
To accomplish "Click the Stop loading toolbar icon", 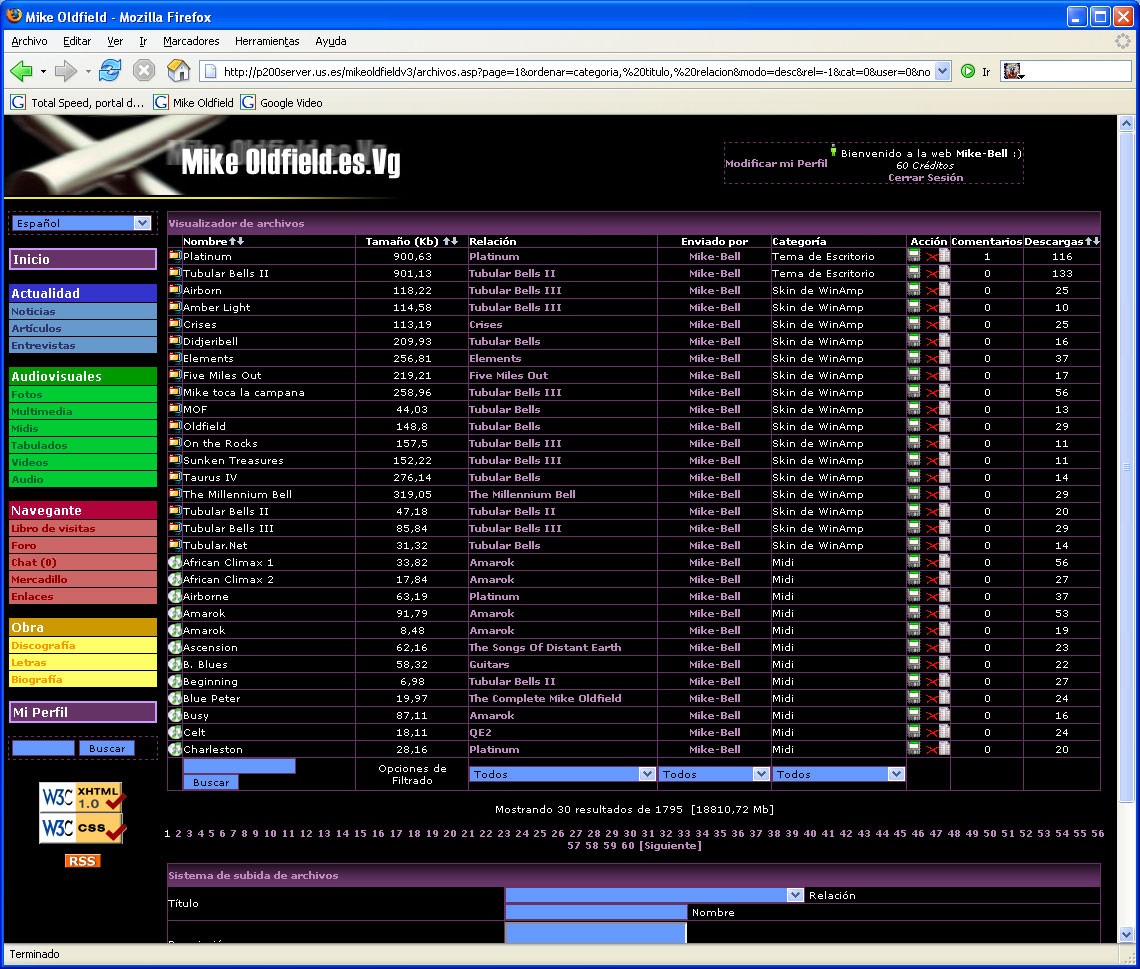I will 144,71.
